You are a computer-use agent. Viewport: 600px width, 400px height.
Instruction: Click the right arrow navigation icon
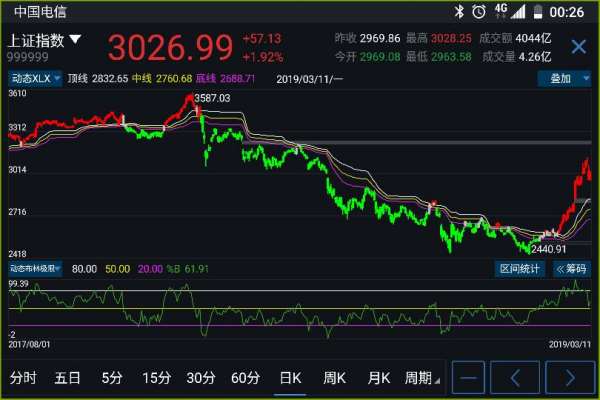pyautogui.click(x=570, y=378)
